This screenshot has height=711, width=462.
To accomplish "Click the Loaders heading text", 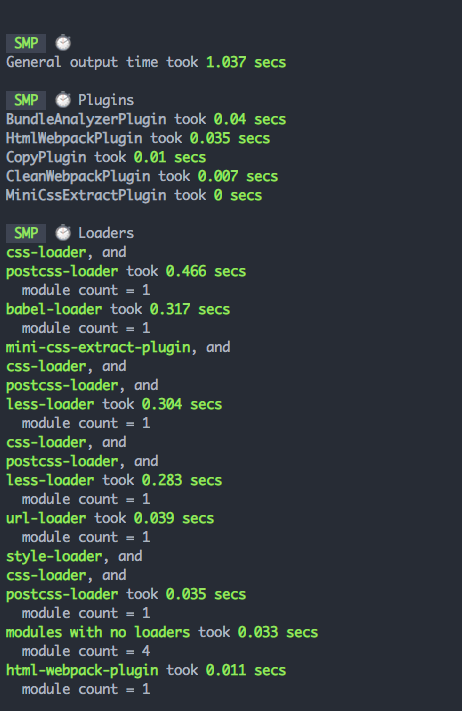I will [106, 233].
